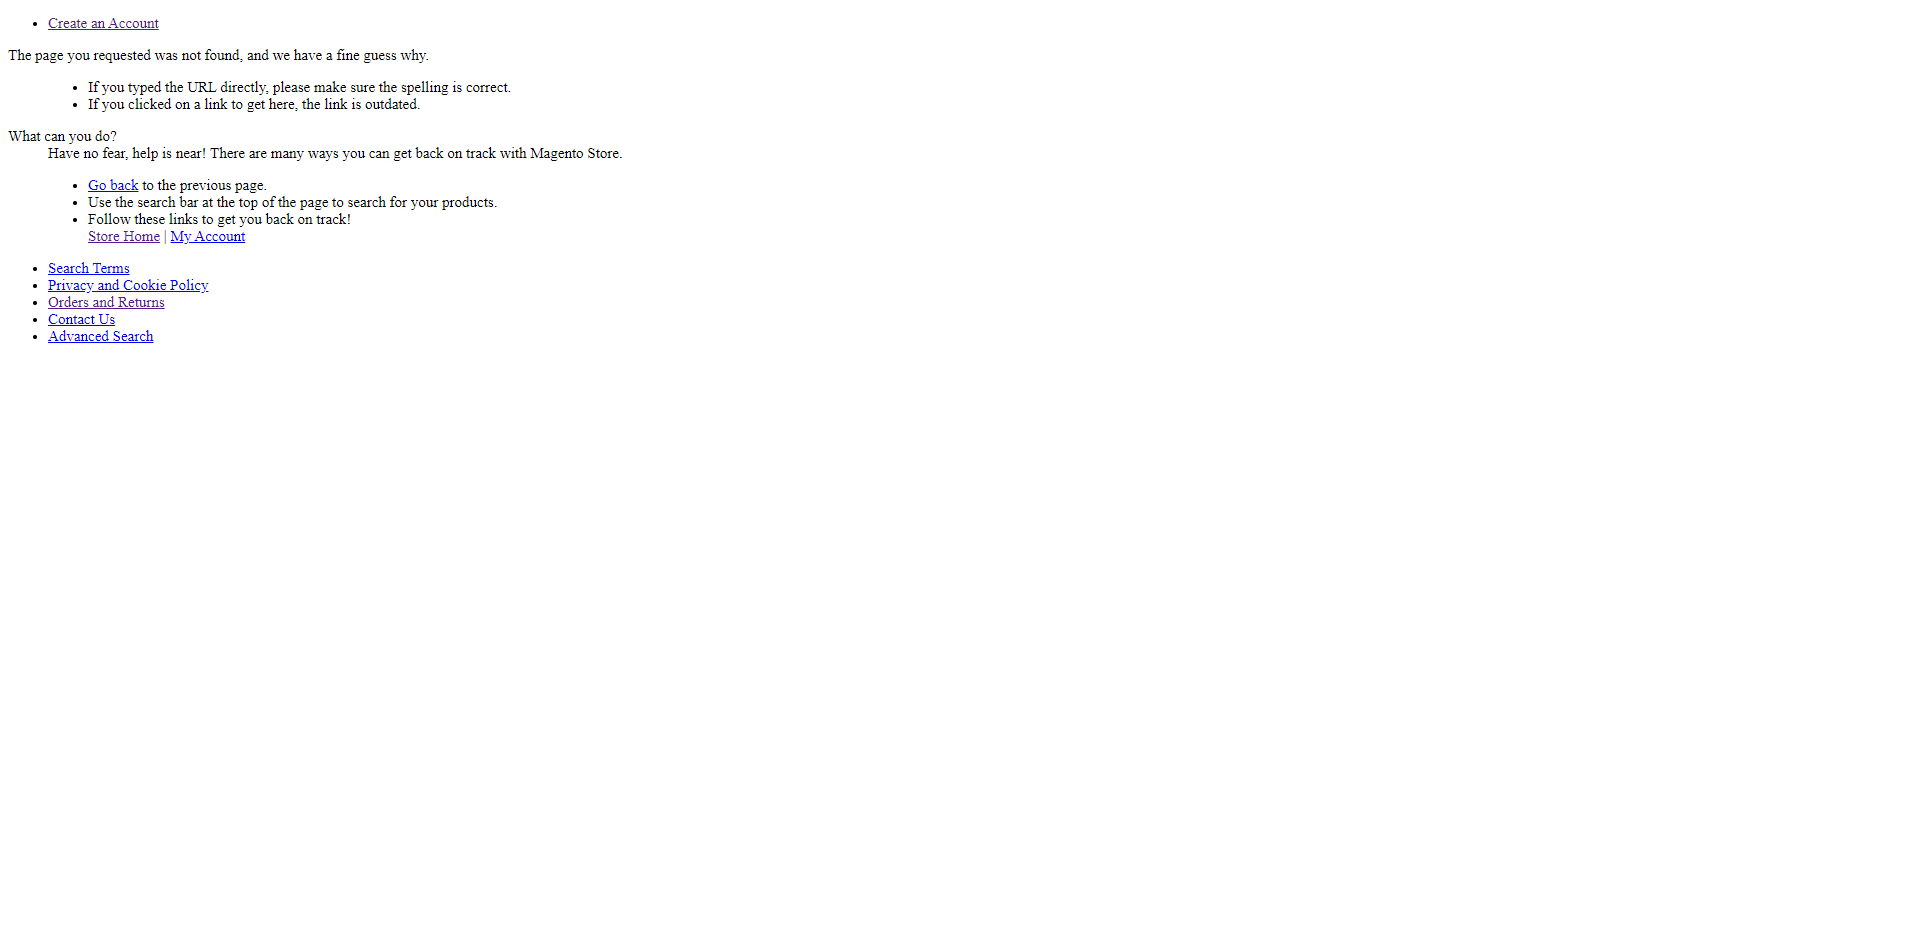Screen dimensions: 1920x937
Task: Click the 'If you typed the URL directly' bullet
Action: (299, 87)
